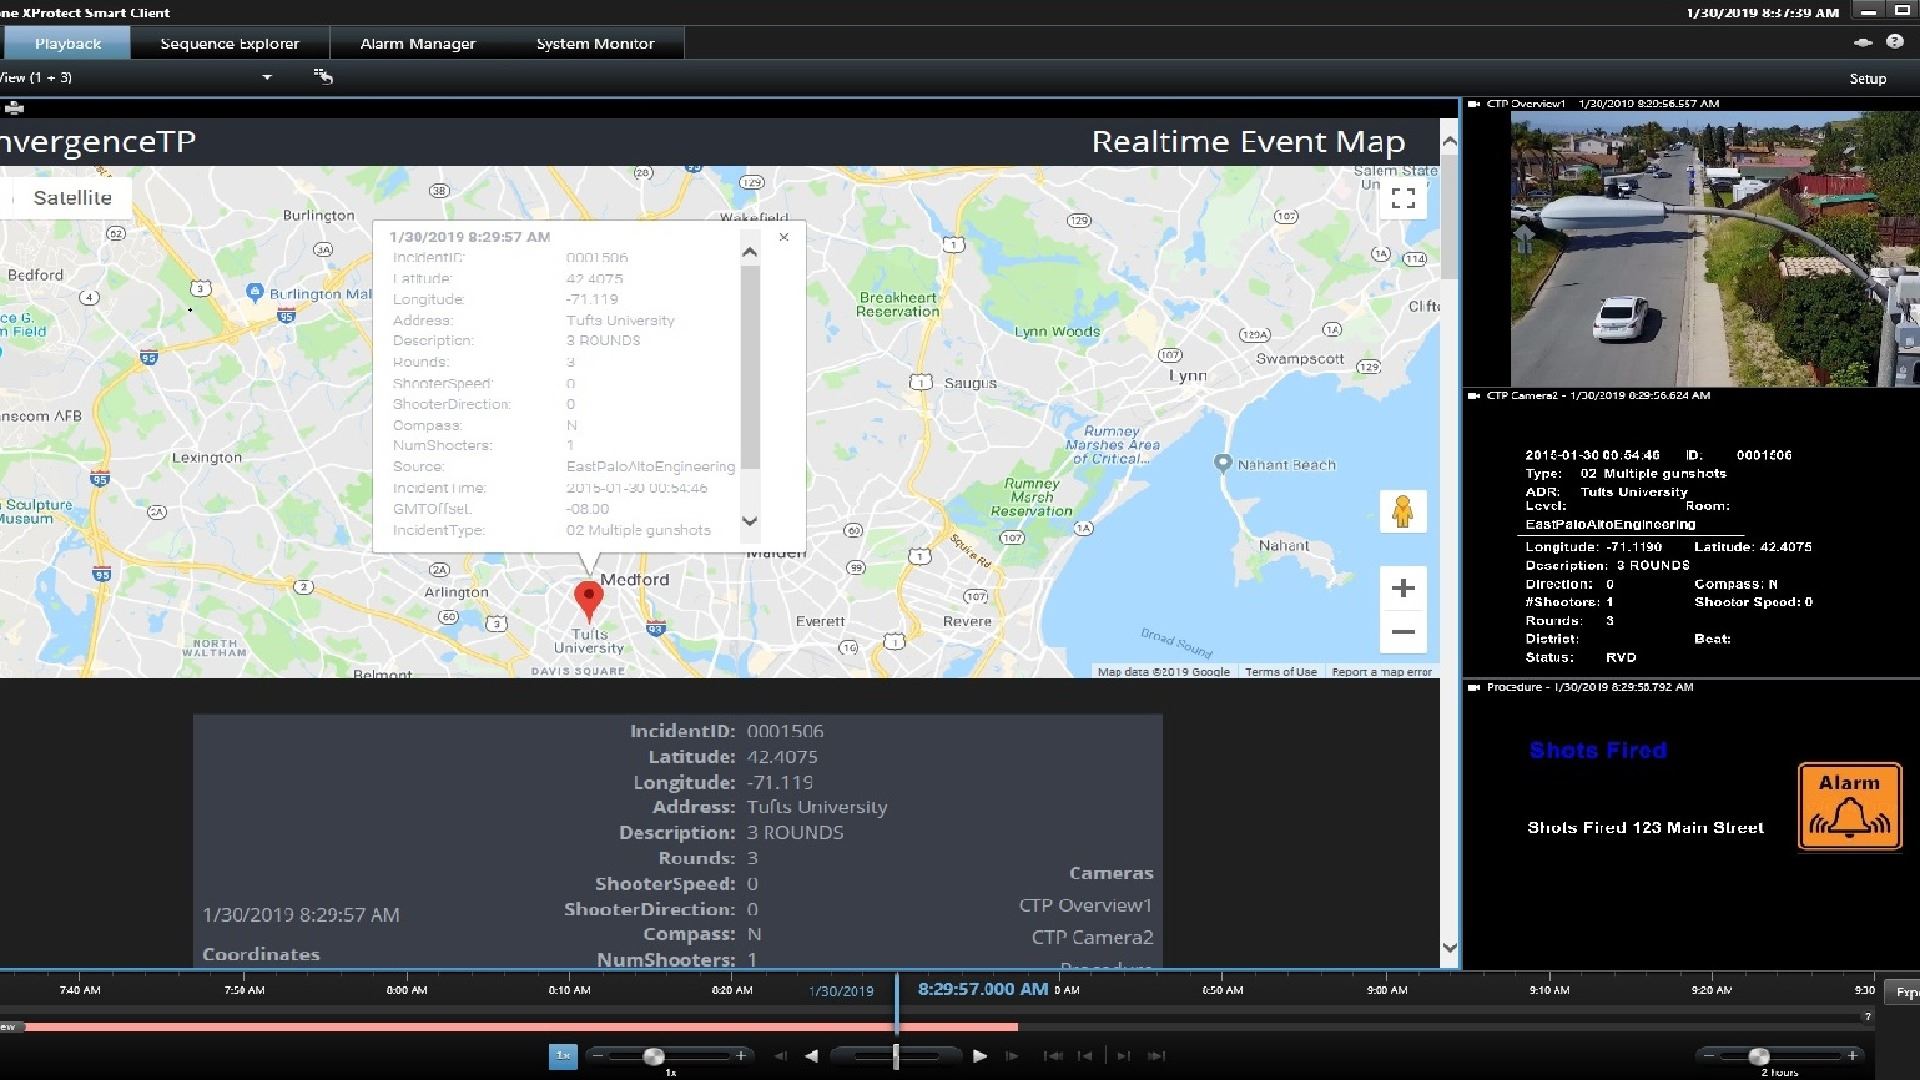The height and width of the screenshot is (1080, 1920).
Task: Toggle the 1x playback speed button
Action: click(563, 1055)
